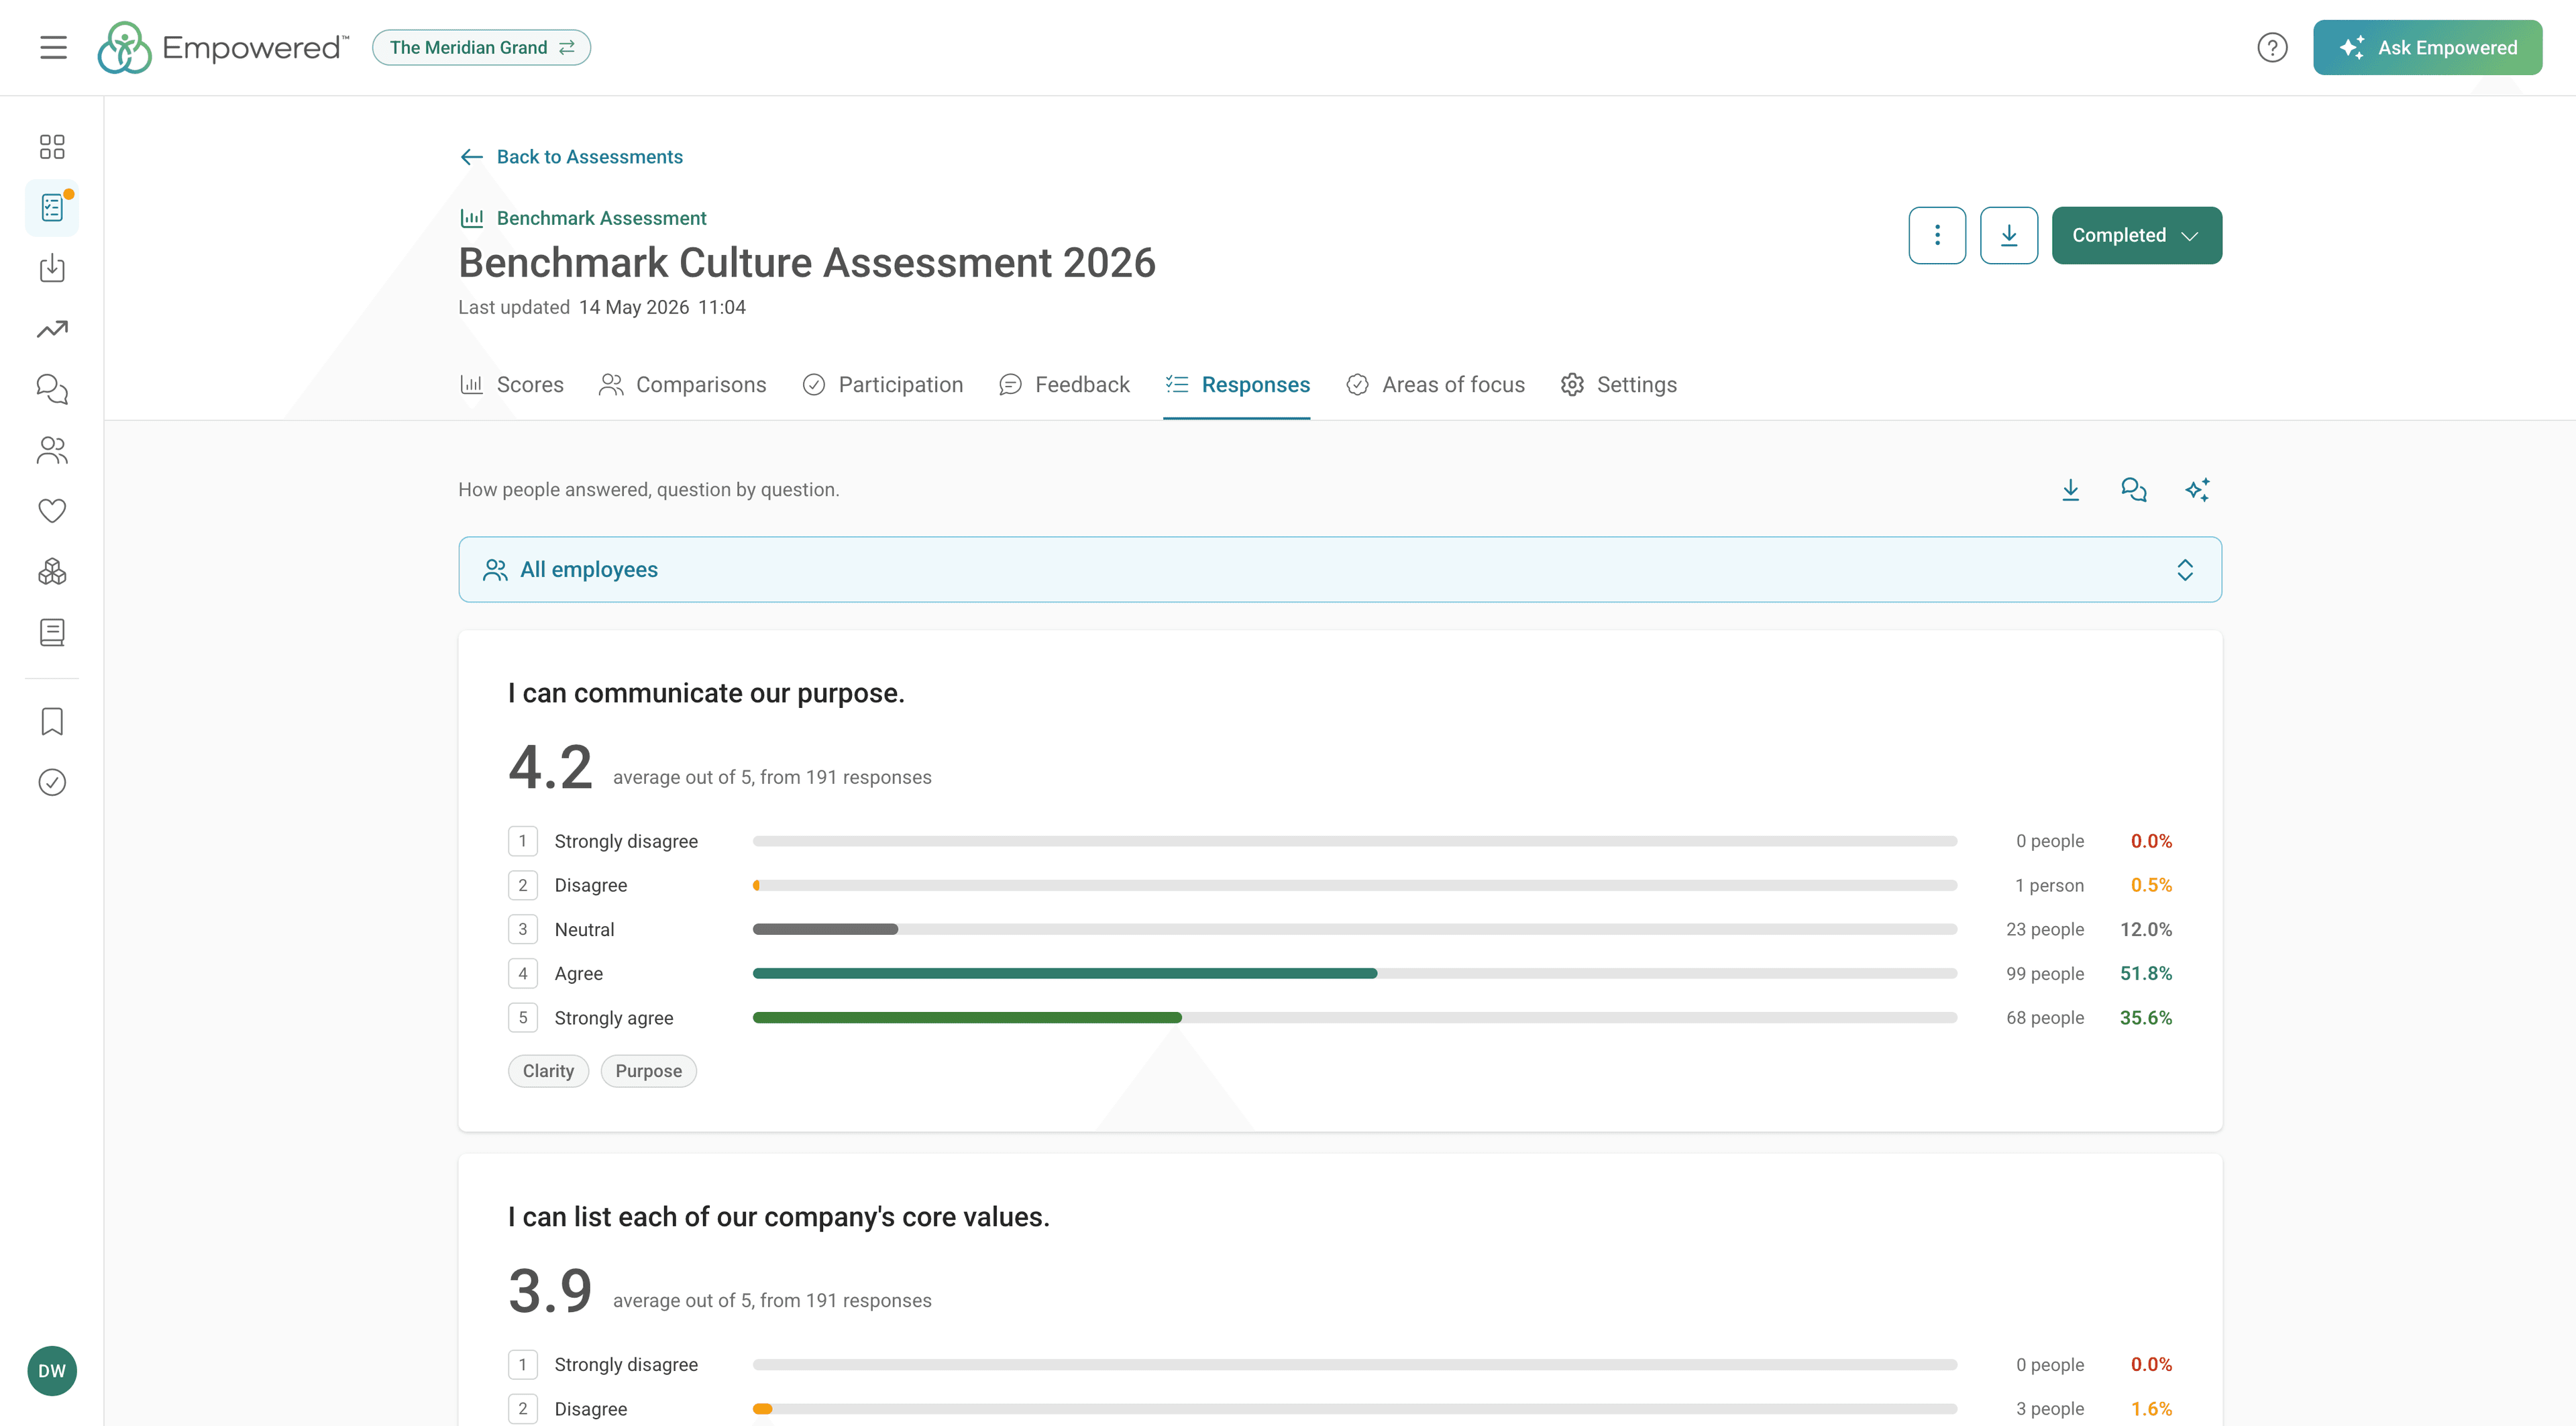
Task: Open the Completed status dropdown
Action: tap(2137, 235)
